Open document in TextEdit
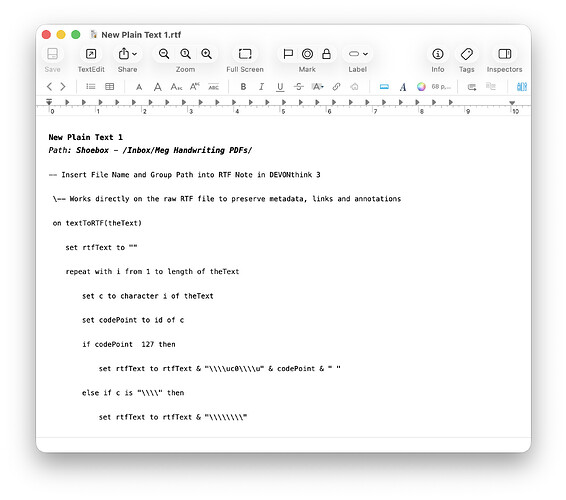 coord(91,54)
